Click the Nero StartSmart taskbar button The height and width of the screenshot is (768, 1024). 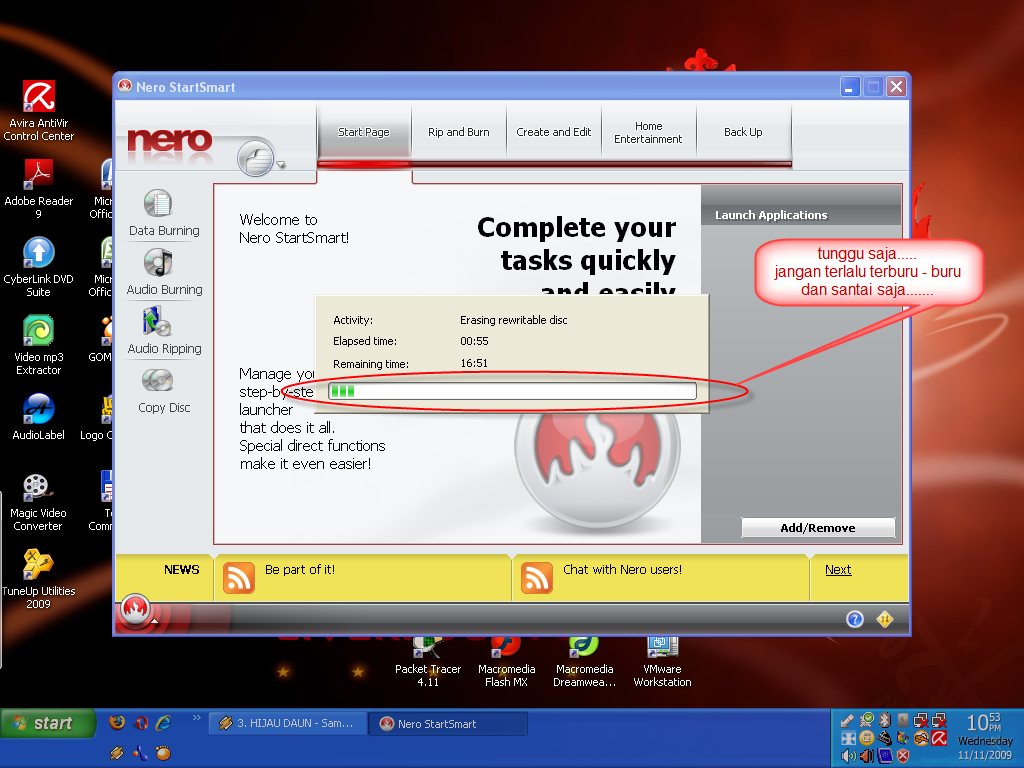coord(448,723)
